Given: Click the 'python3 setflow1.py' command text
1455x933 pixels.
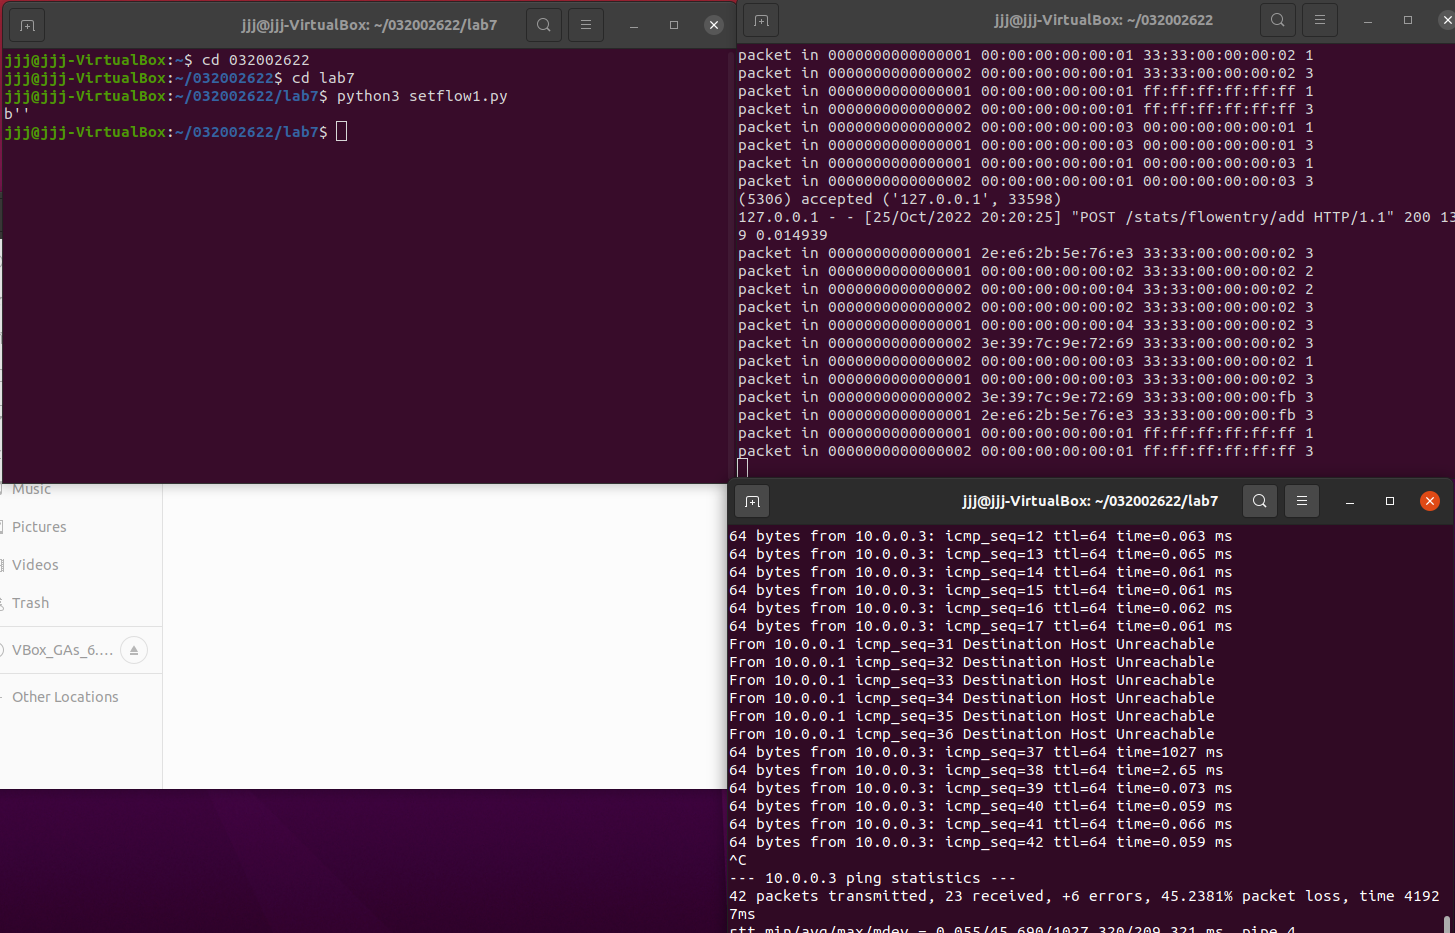Looking at the screenshot, I should coord(422,96).
